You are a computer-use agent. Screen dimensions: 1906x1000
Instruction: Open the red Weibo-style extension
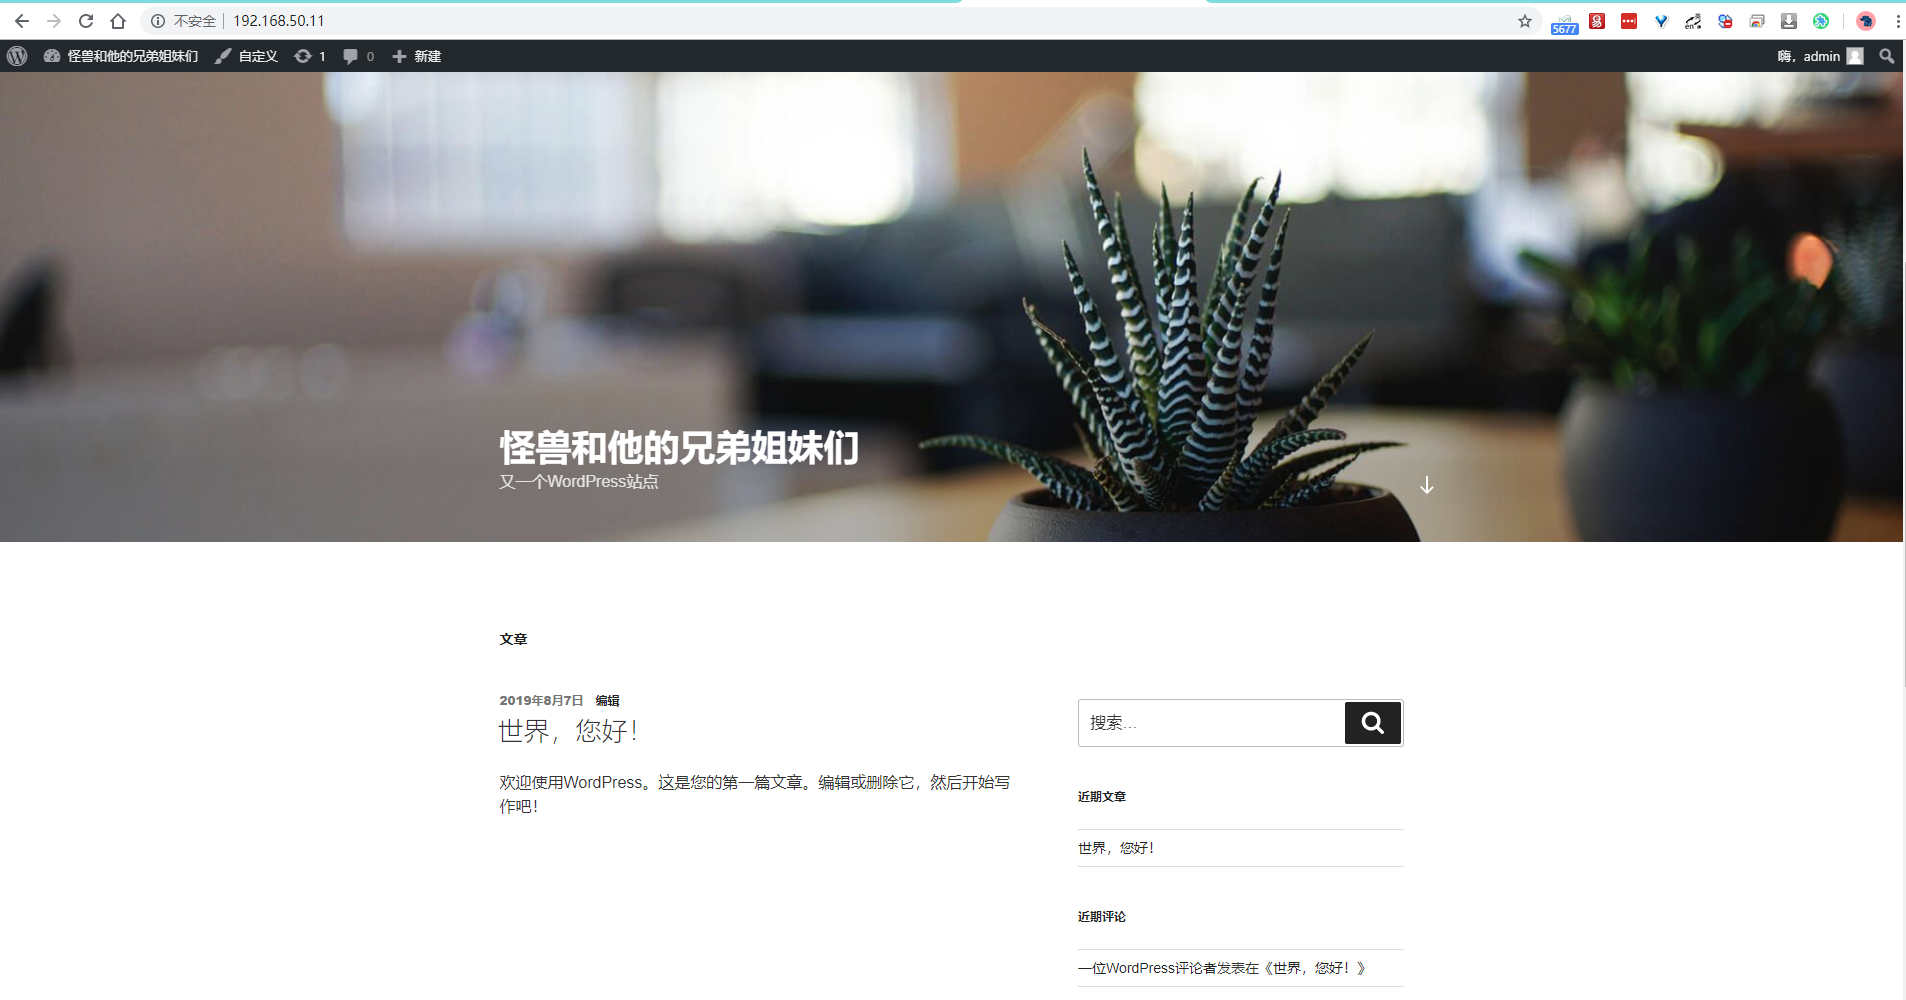tap(1597, 21)
